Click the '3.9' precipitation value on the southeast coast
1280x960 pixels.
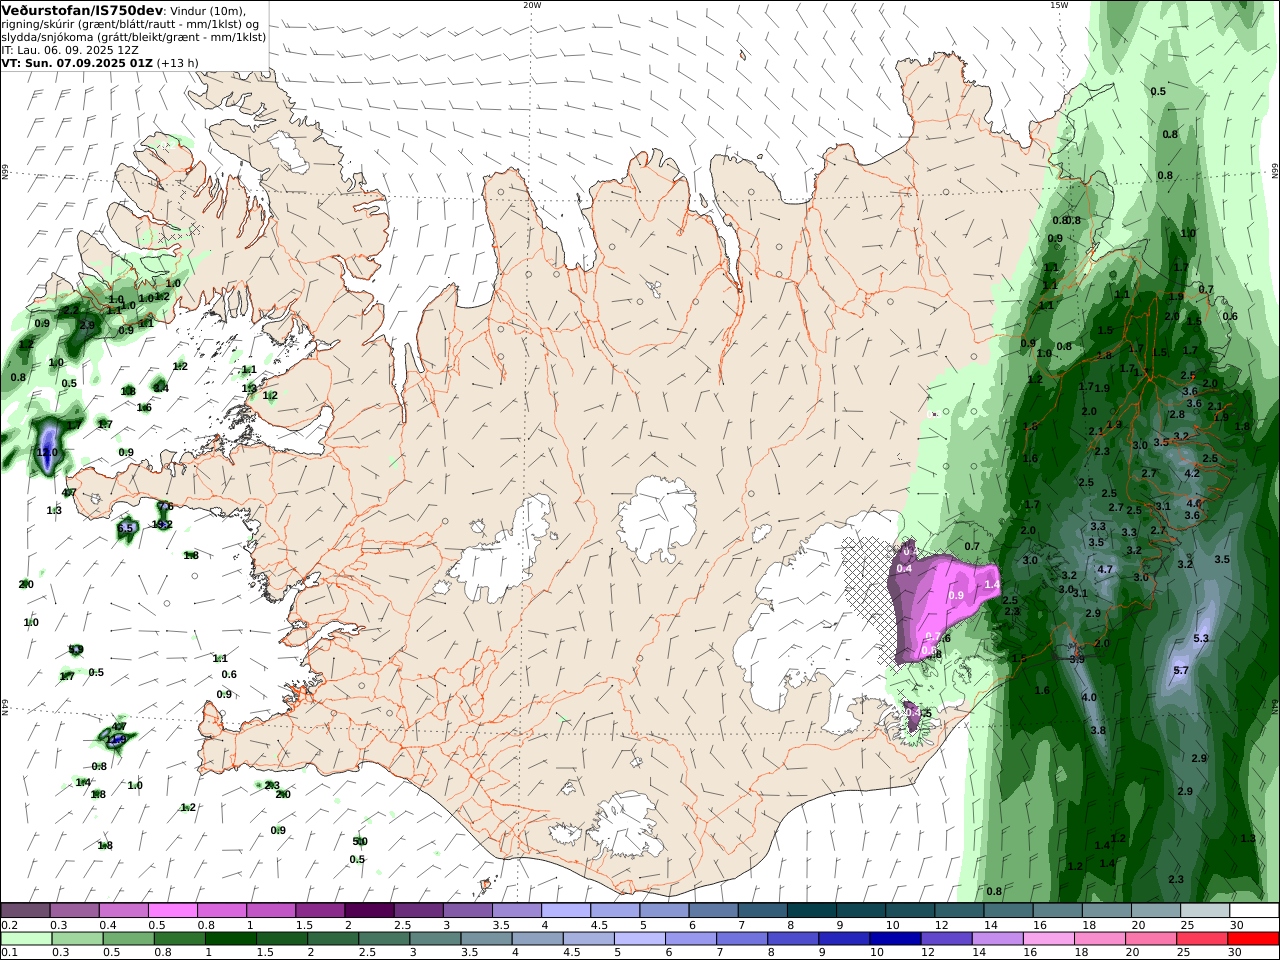point(1077,659)
